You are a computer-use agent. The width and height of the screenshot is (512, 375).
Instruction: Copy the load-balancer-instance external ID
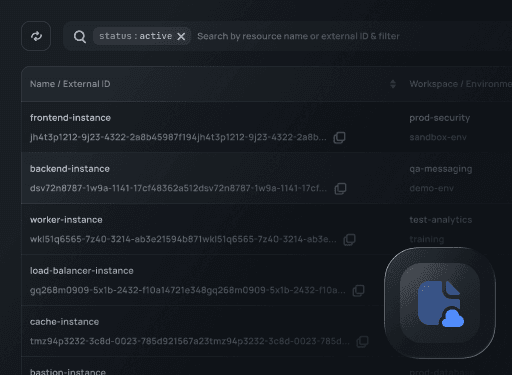pos(358,290)
